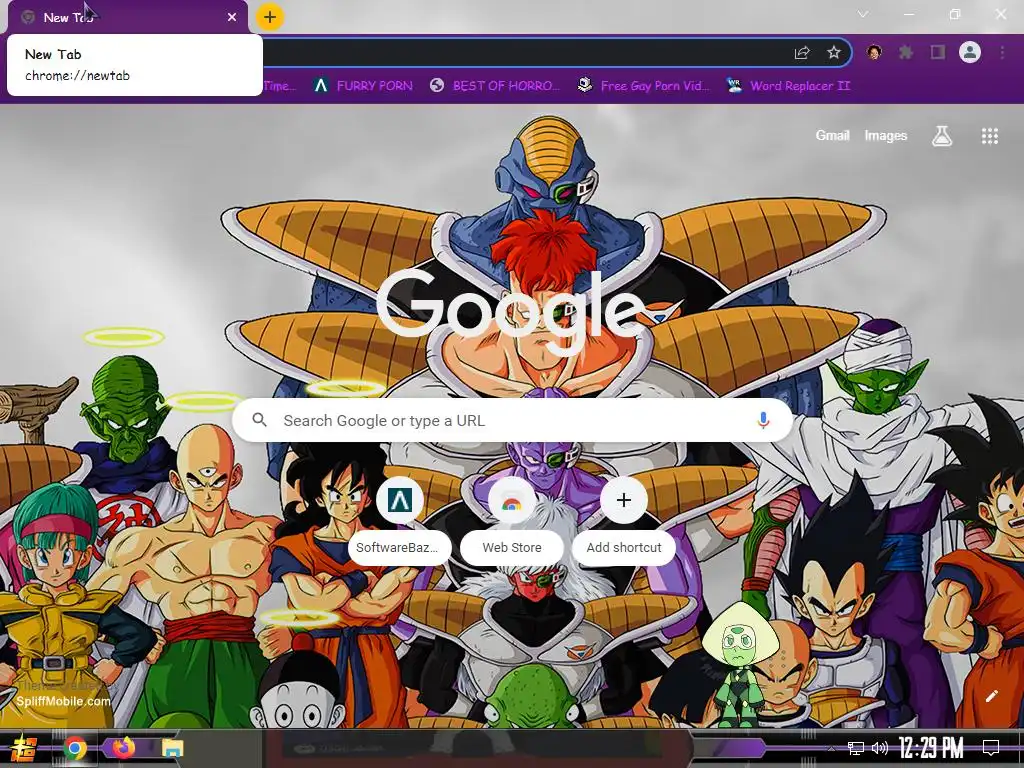The image size is (1024, 768).
Task: Open the Chrome profile avatar
Action: click(970, 52)
